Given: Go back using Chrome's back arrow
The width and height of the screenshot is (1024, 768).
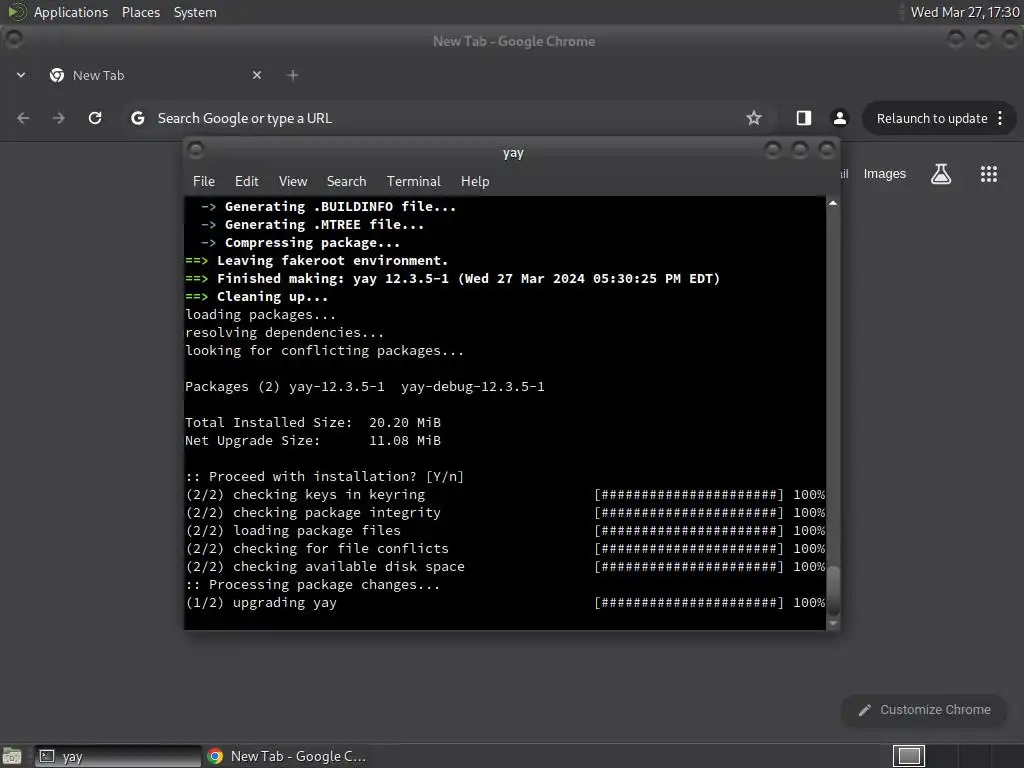Looking at the screenshot, I should [x=24, y=118].
